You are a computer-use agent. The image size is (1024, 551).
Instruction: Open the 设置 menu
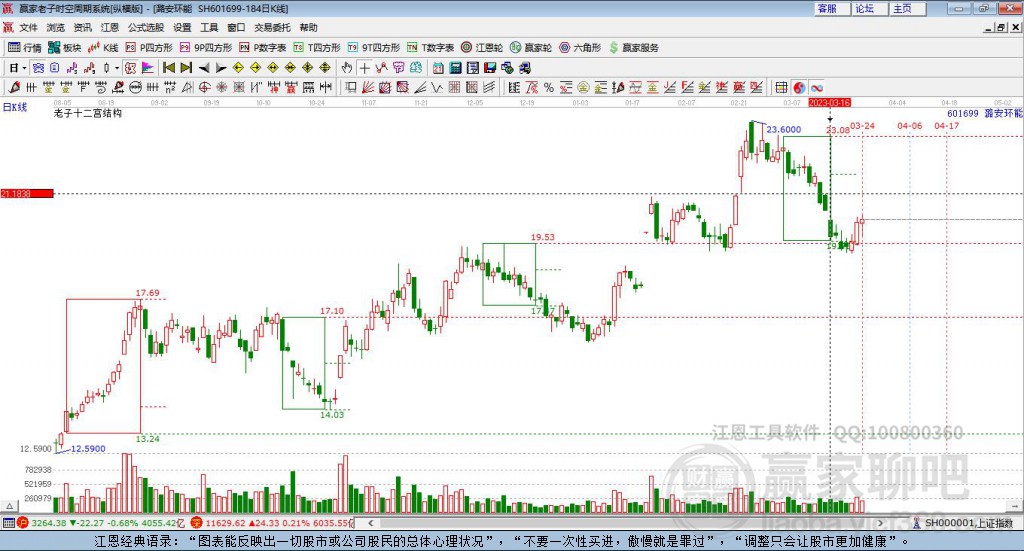click(x=182, y=27)
